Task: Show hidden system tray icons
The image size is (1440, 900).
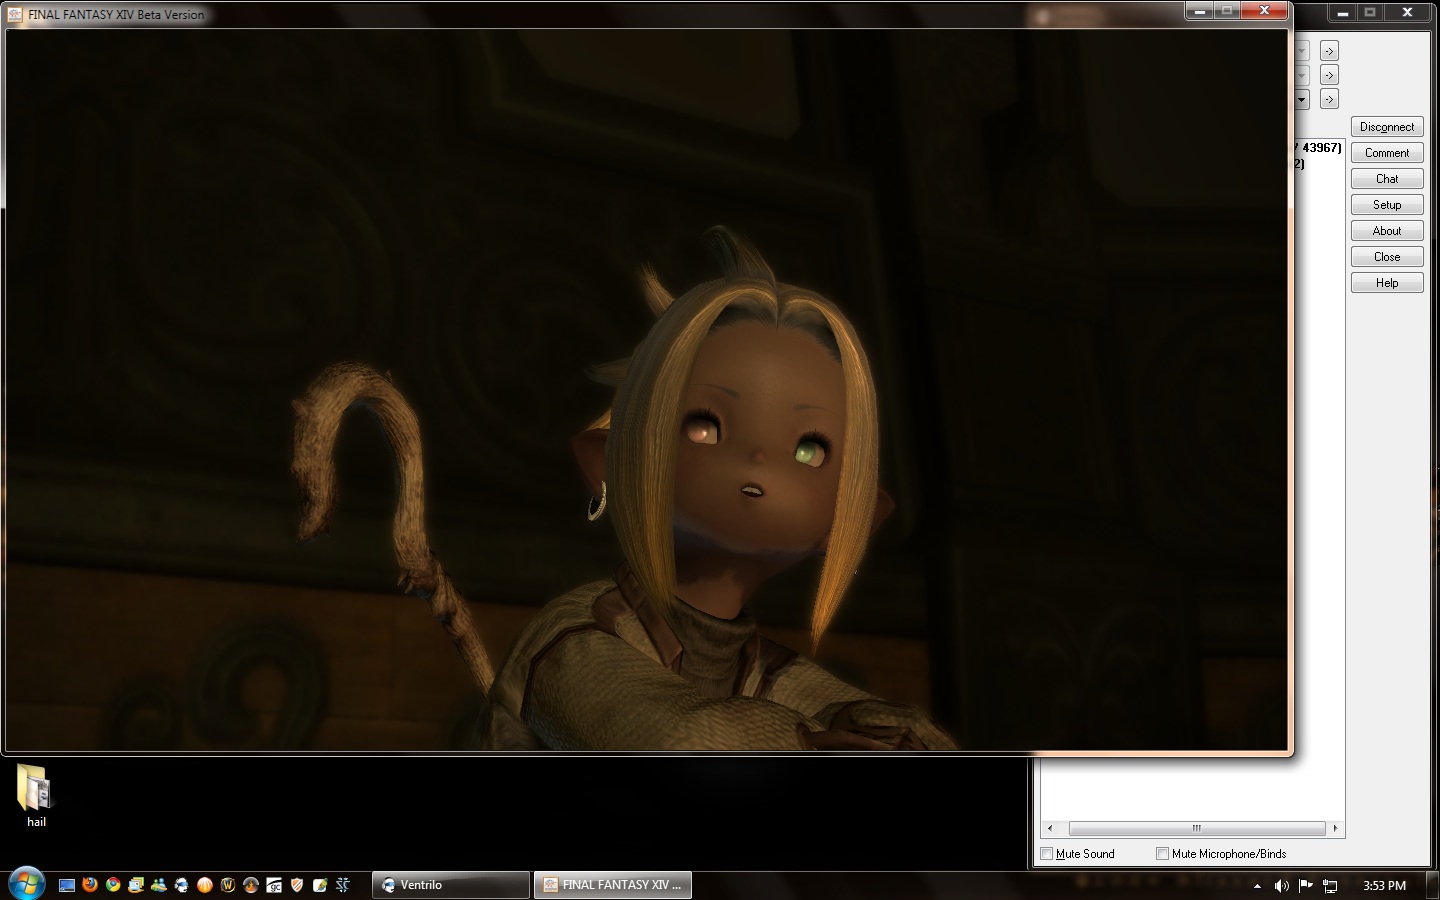Action: coord(1257,886)
